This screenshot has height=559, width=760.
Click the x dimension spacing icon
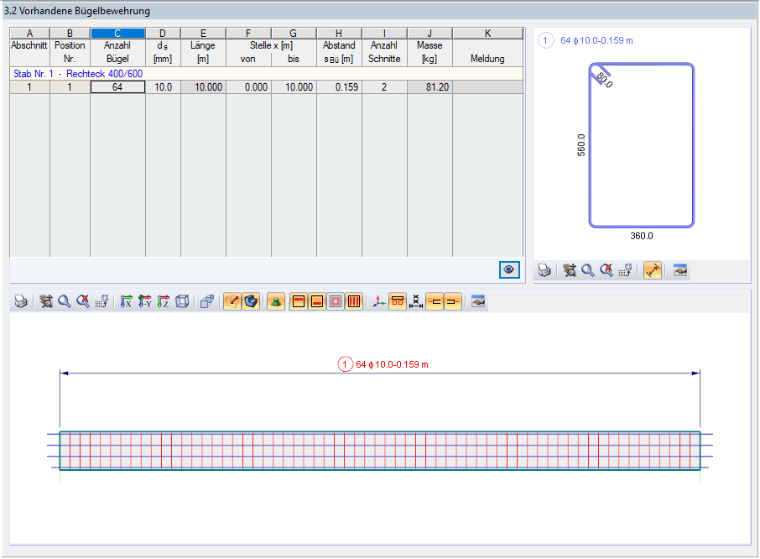tap(416, 302)
